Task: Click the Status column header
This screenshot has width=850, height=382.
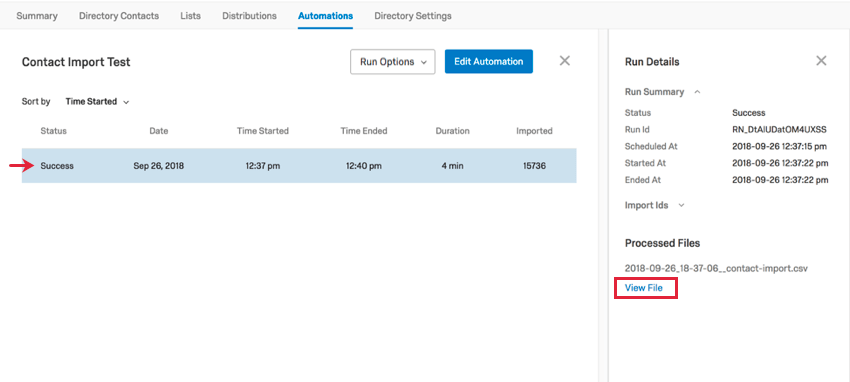Action: click(x=53, y=131)
